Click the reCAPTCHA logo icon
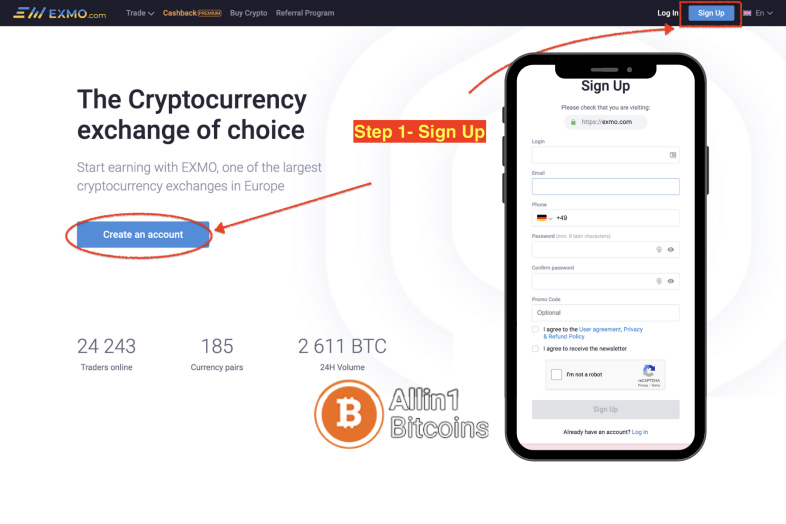The image size is (786, 524). pyautogui.click(x=649, y=371)
